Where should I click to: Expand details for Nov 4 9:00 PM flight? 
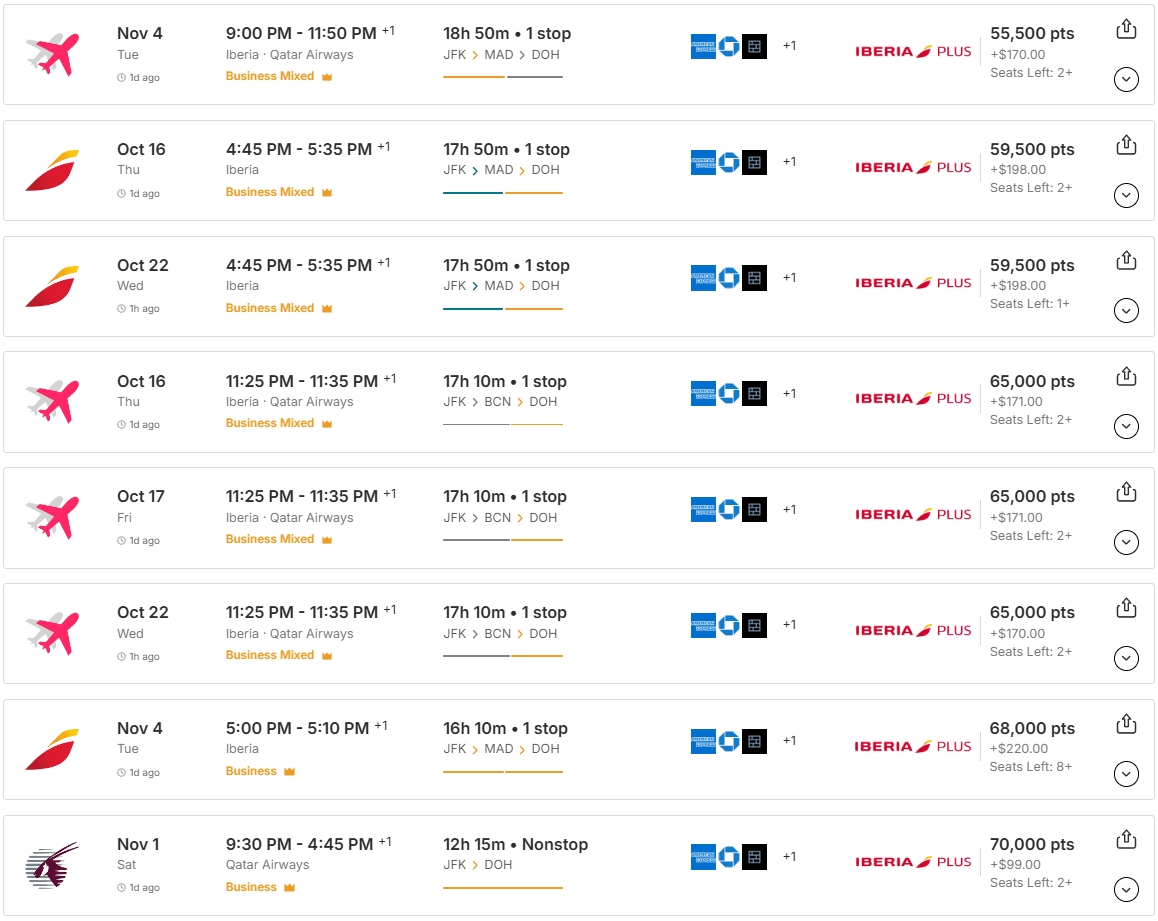coord(1126,79)
